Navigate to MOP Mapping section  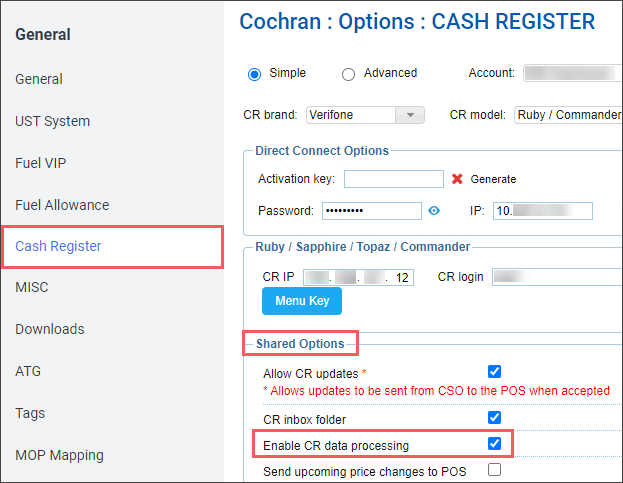[x=59, y=455]
